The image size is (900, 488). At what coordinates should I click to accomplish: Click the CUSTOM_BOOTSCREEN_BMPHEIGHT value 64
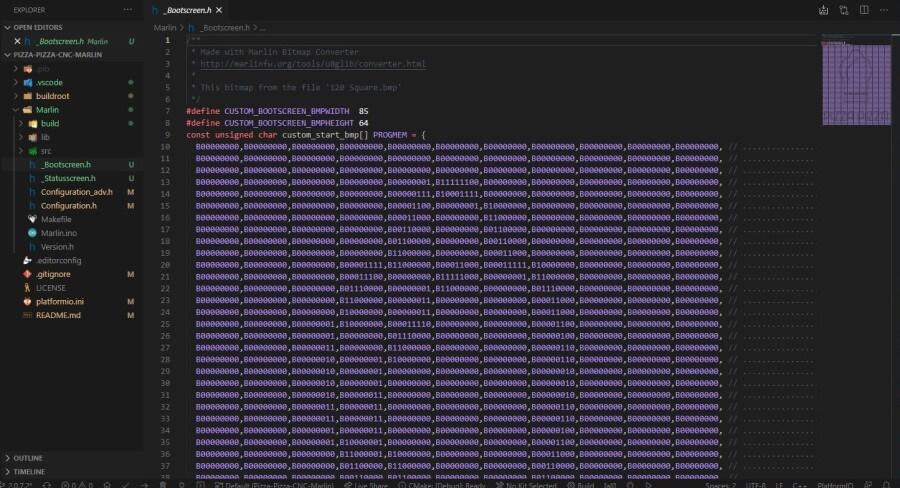point(363,123)
